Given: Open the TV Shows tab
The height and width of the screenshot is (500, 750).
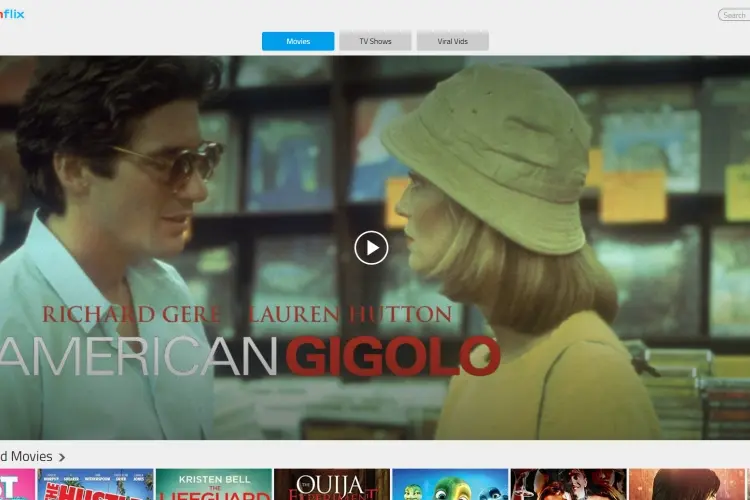Looking at the screenshot, I should (x=375, y=41).
